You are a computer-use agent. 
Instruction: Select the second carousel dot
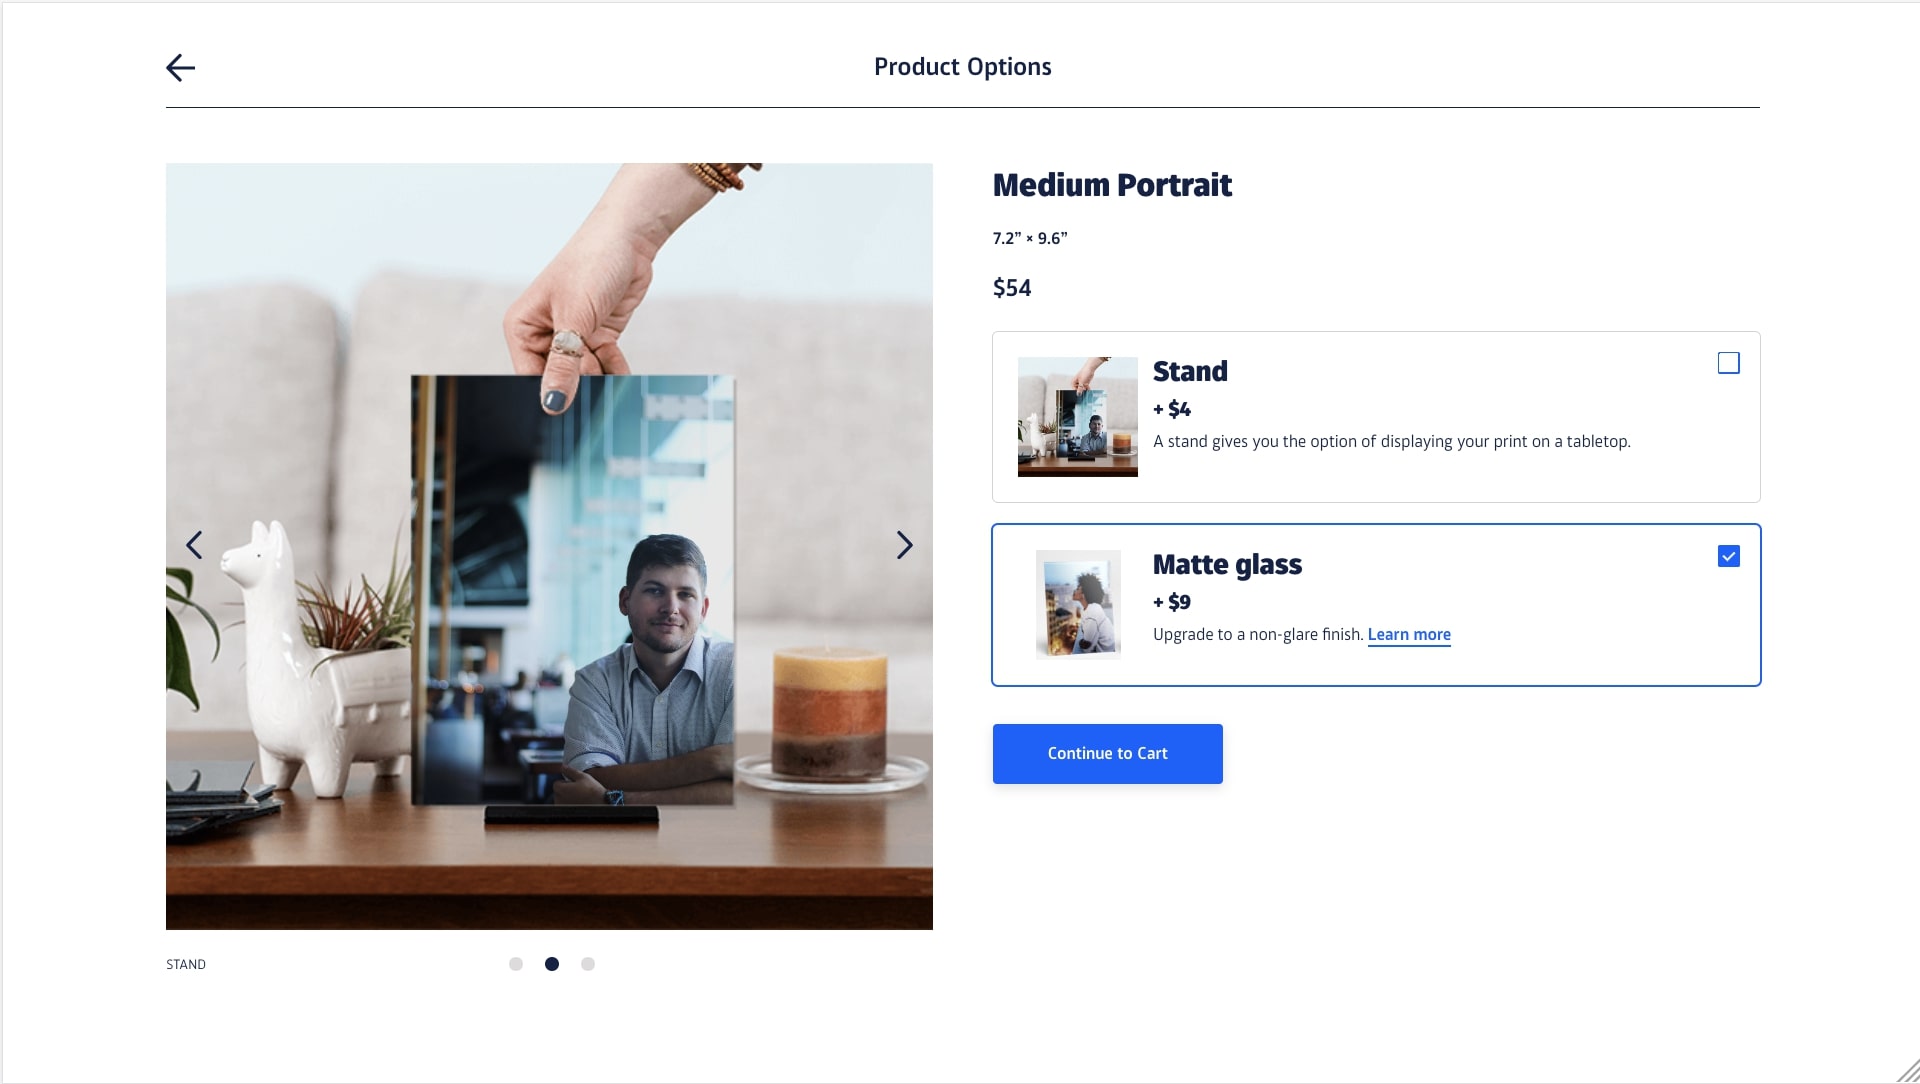pos(552,964)
